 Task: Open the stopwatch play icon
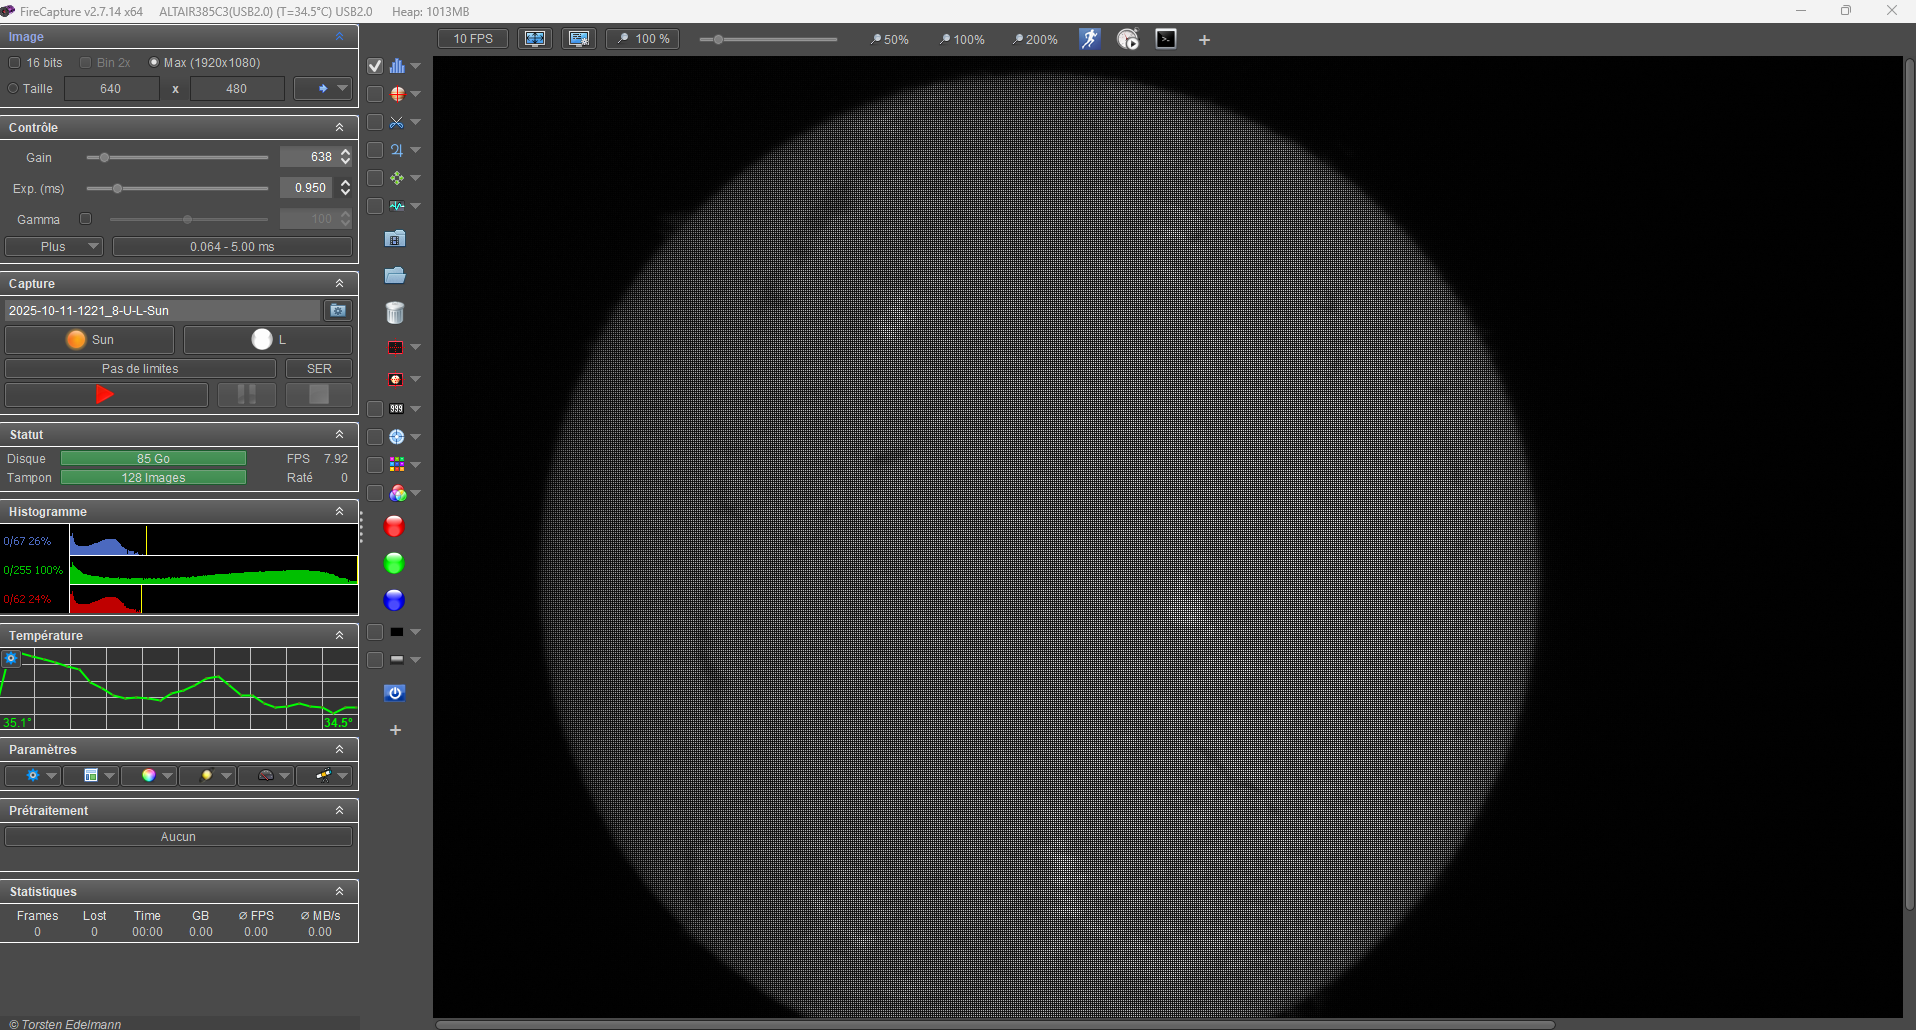click(x=1128, y=39)
